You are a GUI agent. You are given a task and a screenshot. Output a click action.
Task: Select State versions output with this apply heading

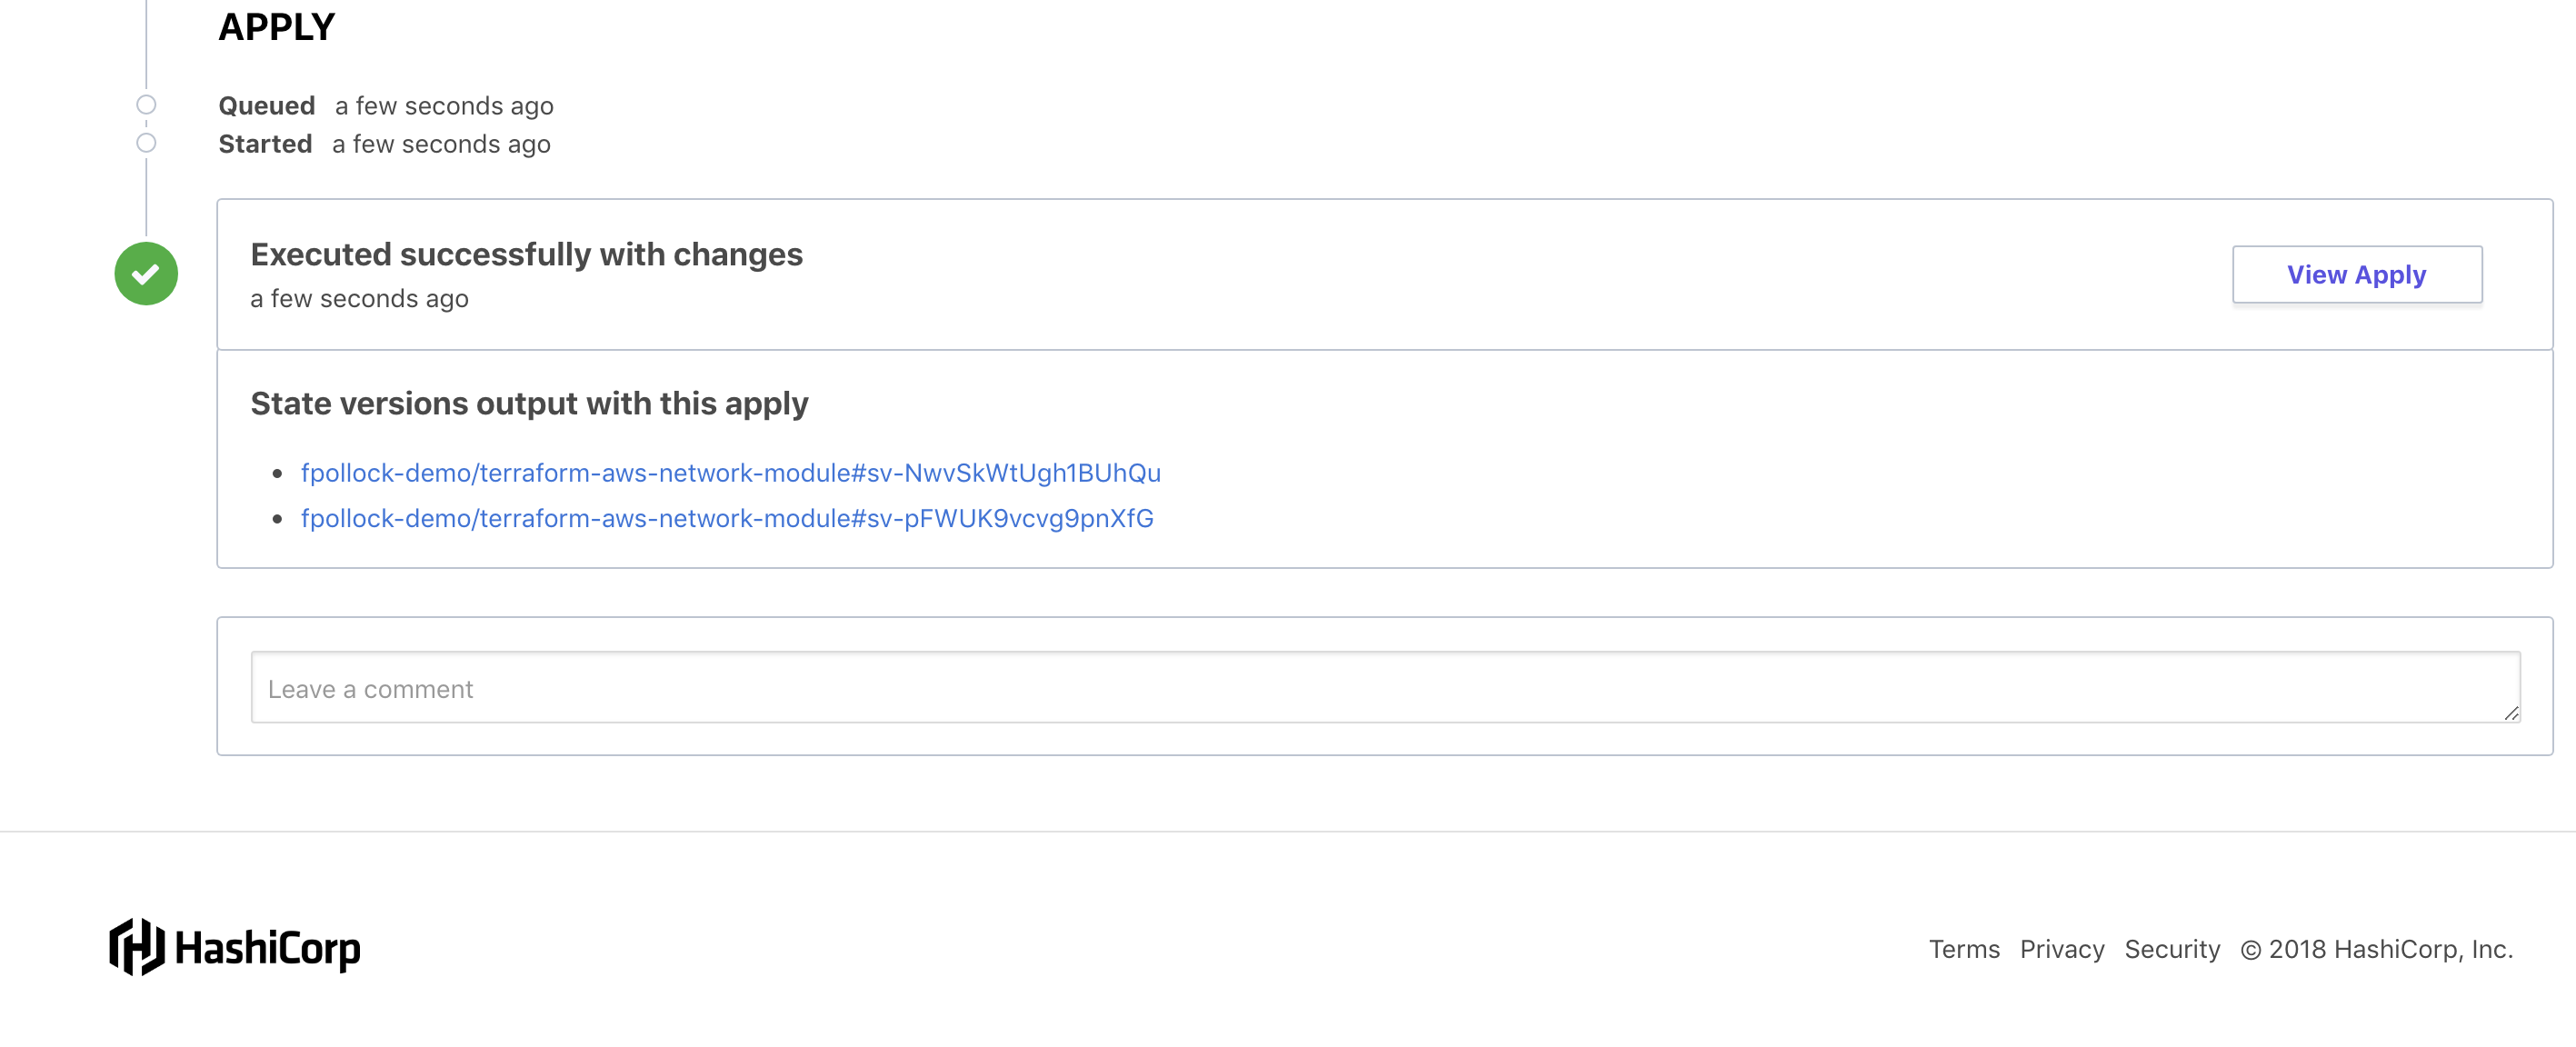tap(529, 404)
